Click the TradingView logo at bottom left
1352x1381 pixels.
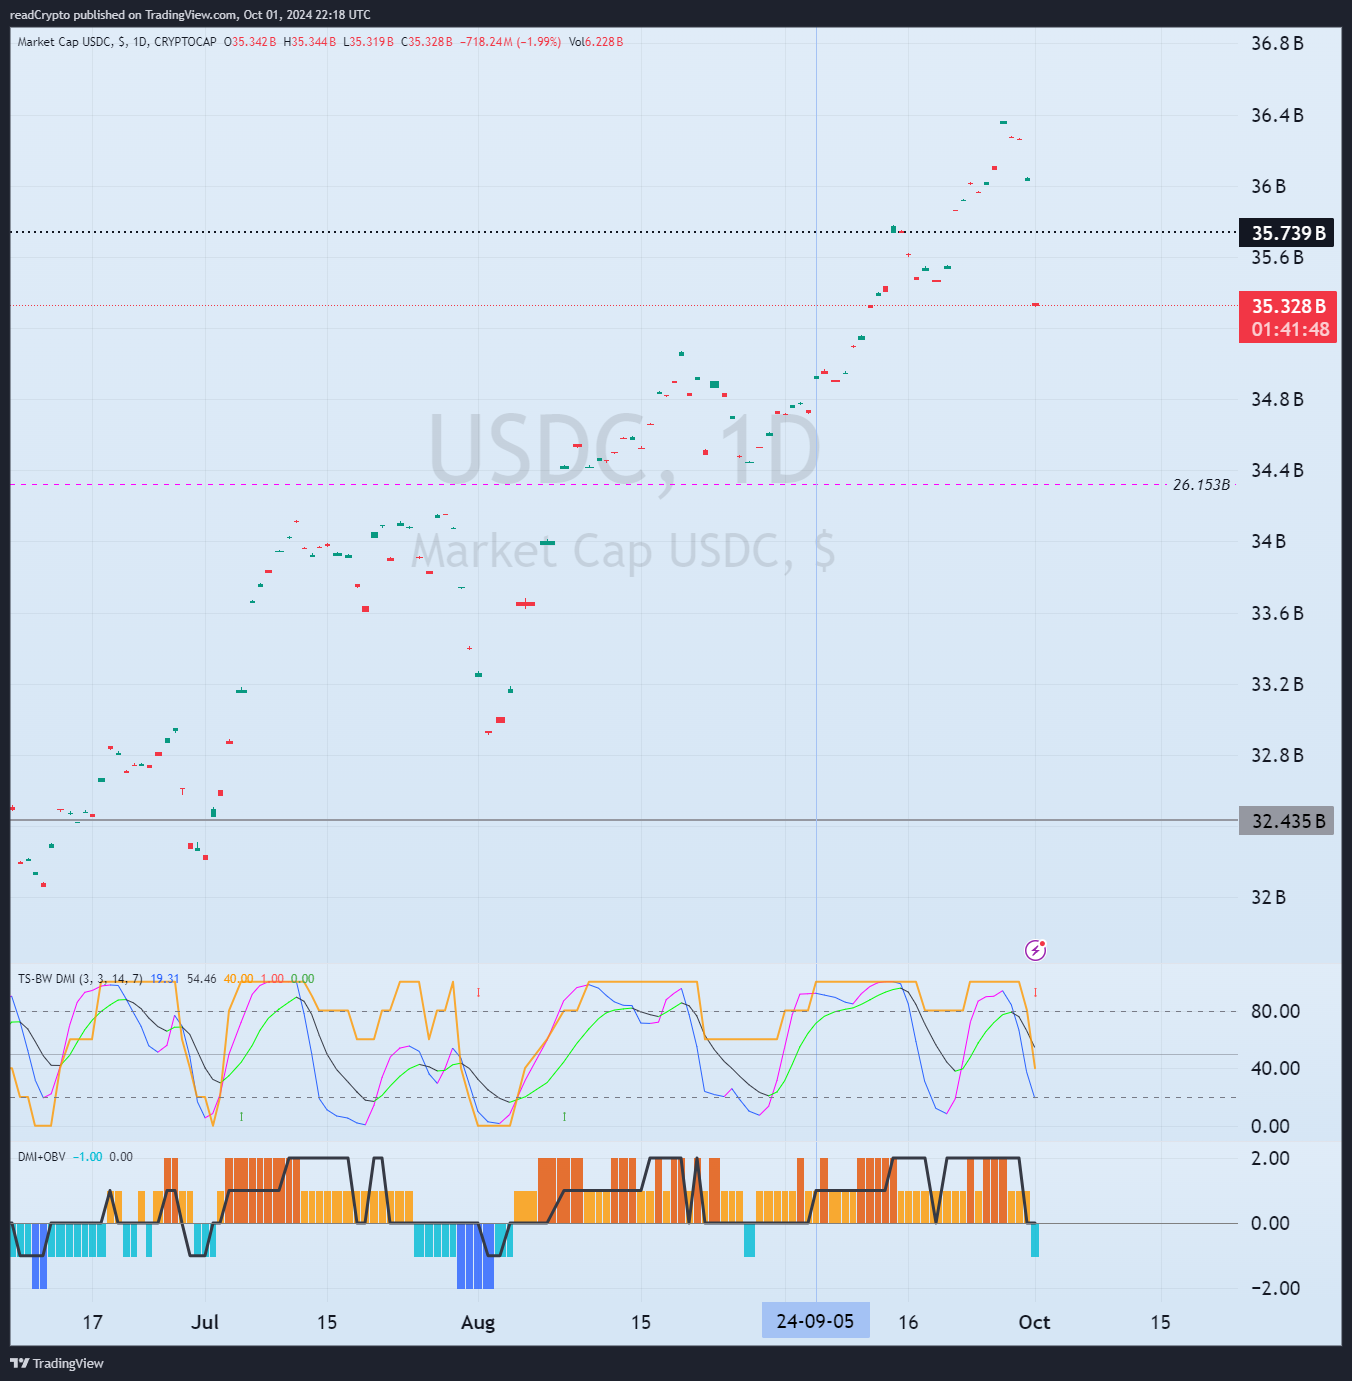pyautogui.click(x=57, y=1363)
